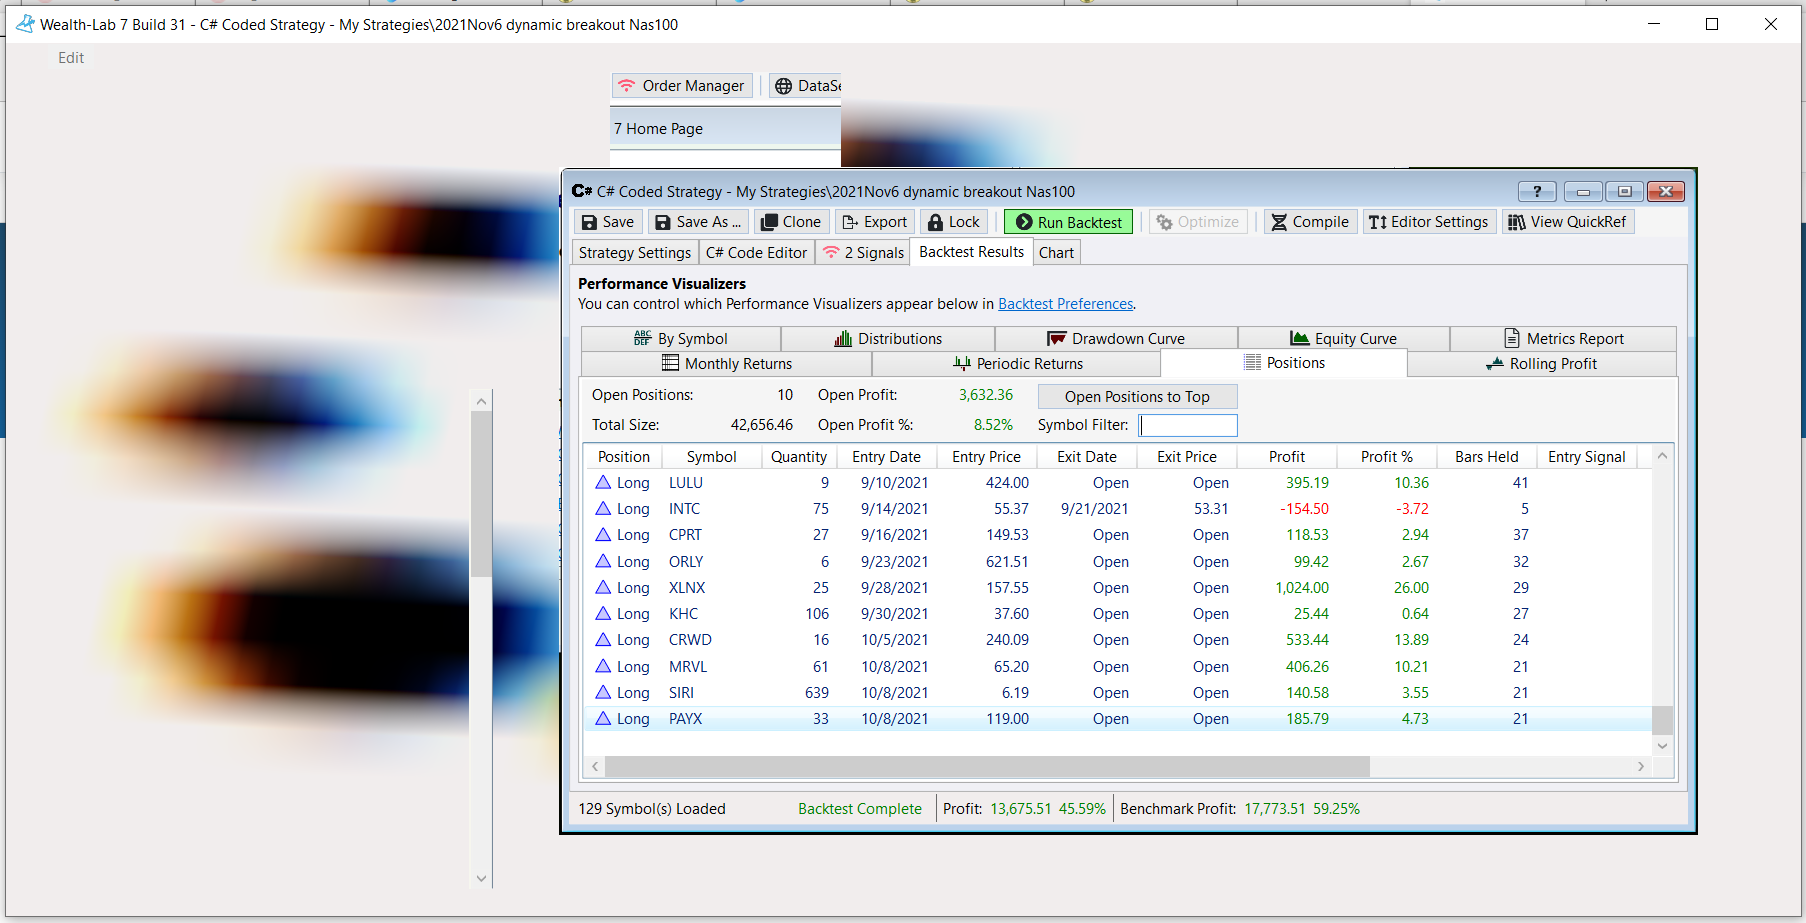Open the Monthly Returns tab
The image size is (1806, 923).
726,364
